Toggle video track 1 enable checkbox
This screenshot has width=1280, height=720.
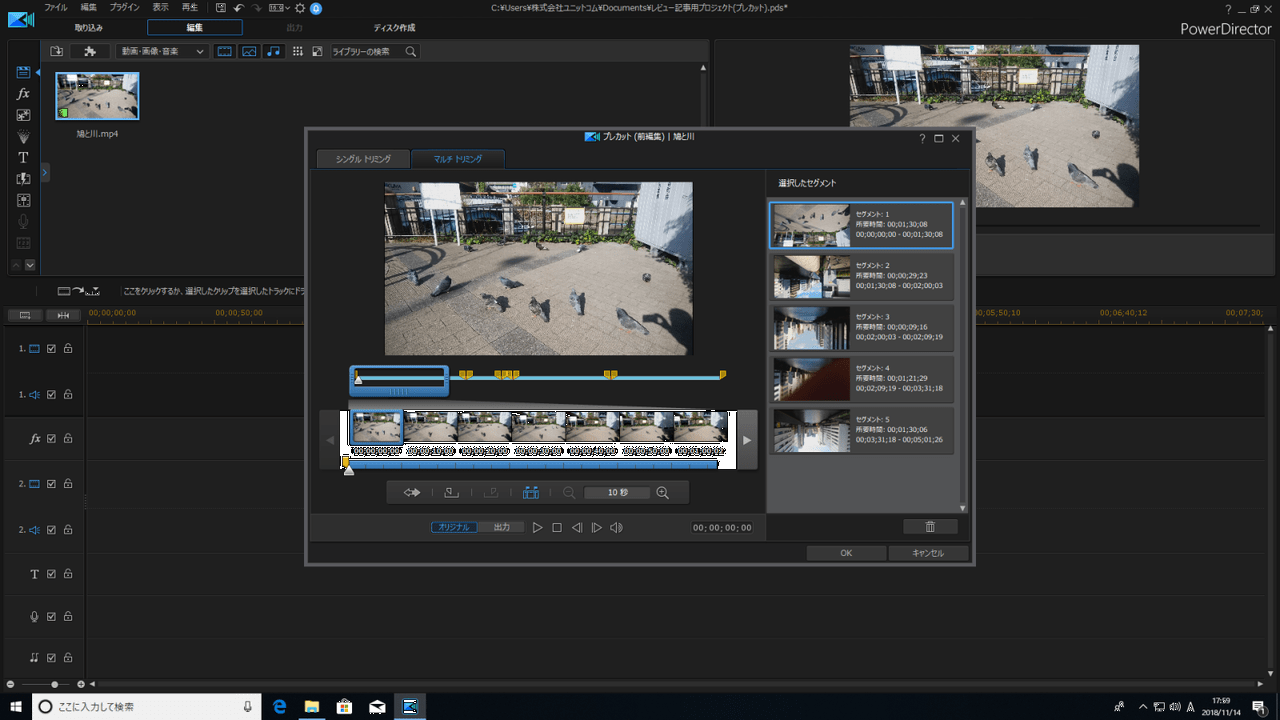pos(51,348)
